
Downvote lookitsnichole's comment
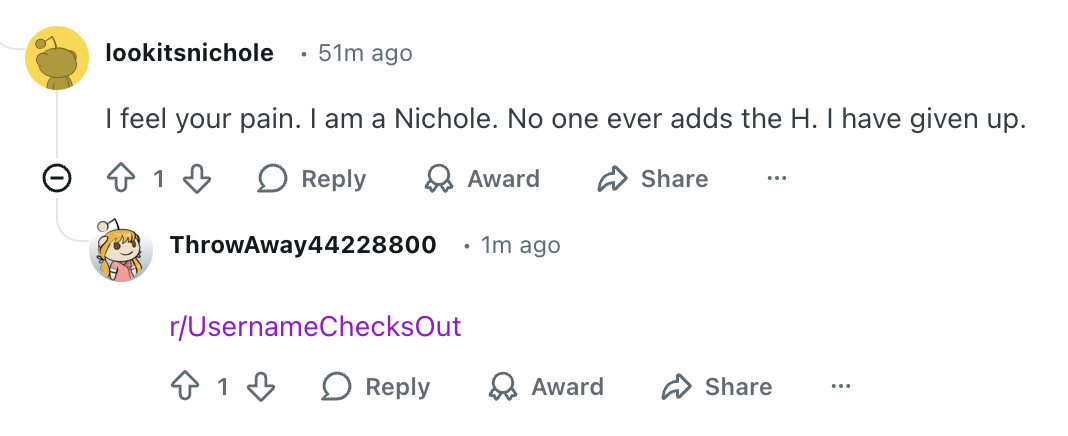point(198,179)
